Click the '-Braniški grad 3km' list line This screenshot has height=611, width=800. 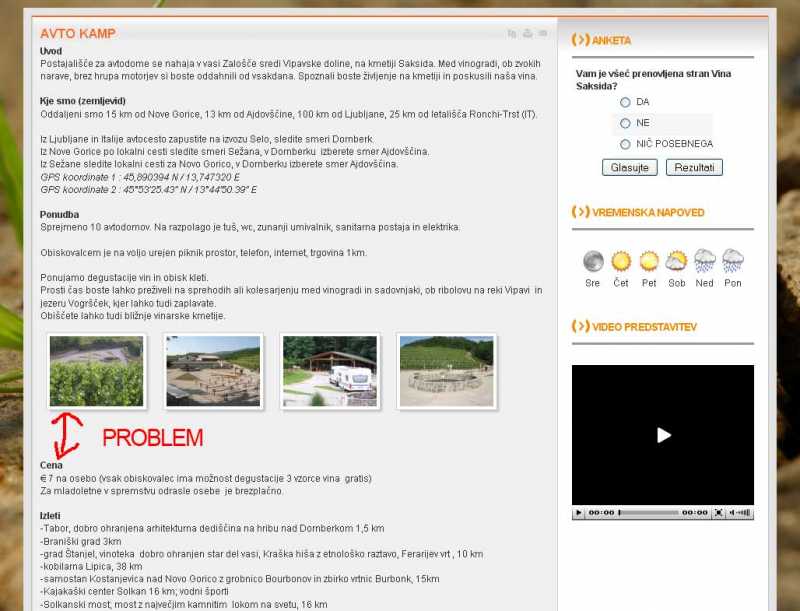[81, 541]
